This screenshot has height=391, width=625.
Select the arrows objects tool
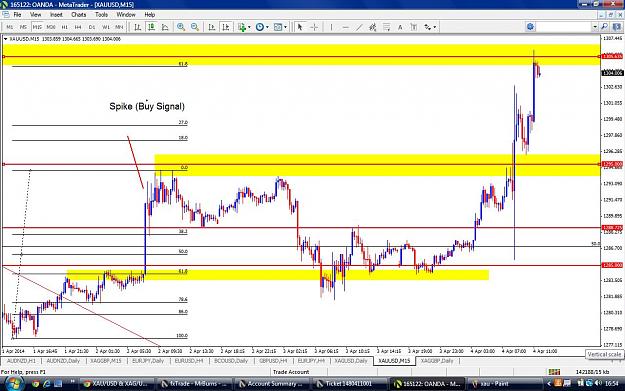428,27
